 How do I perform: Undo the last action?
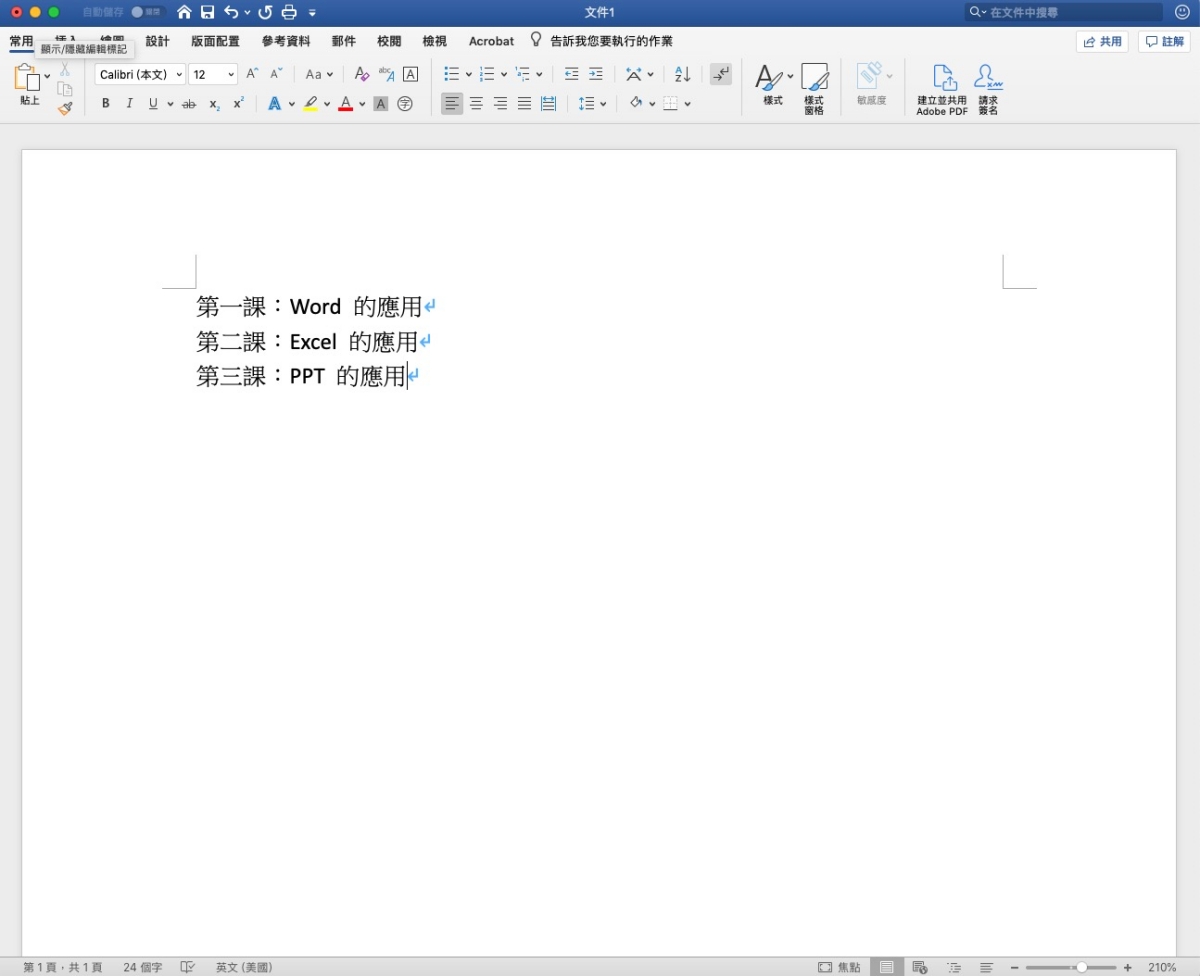(x=231, y=12)
